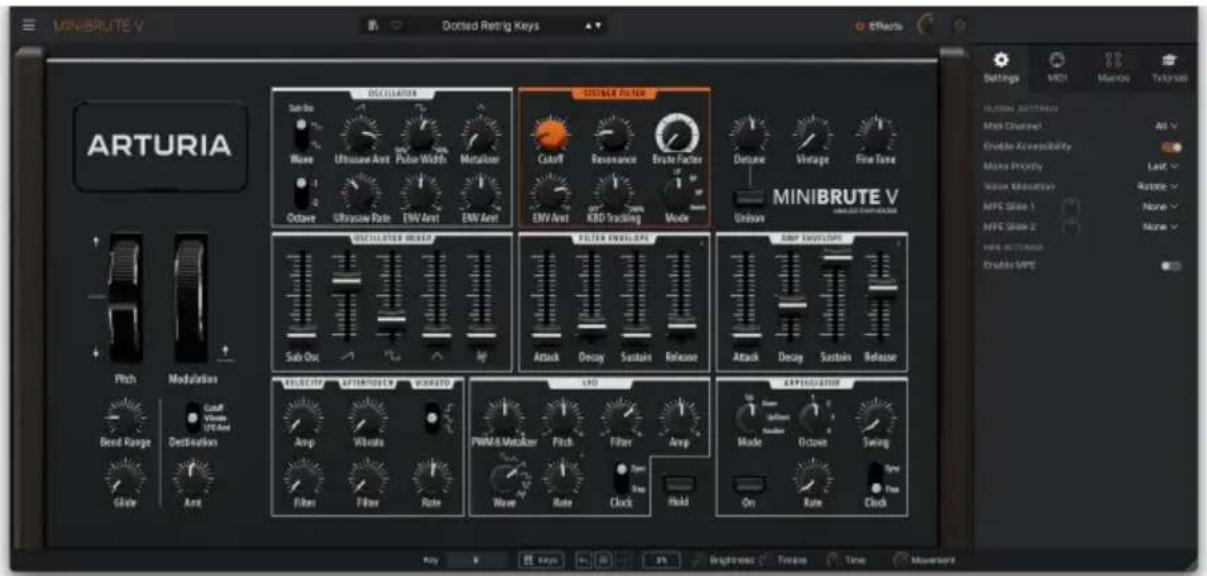This screenshot has width=1207, height=576.
Task: Click the vibrato waveform switch
Action: (432, 419)
